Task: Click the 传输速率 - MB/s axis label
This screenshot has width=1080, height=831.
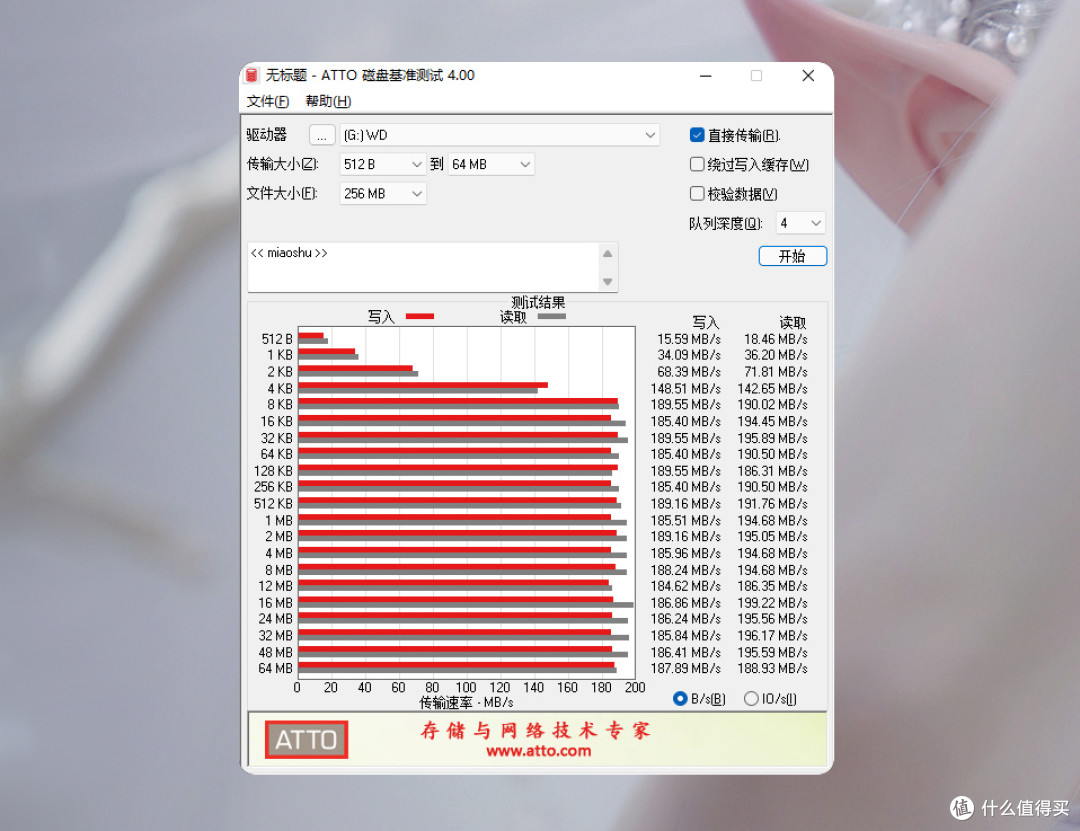Action: pos(466,702)
